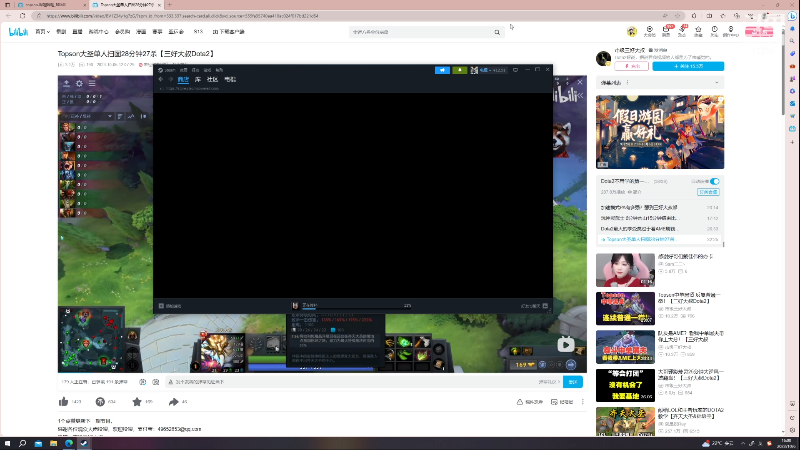800x450 pixels.
Task: Give coins with the coin icon below video
Action: (100, 402)
